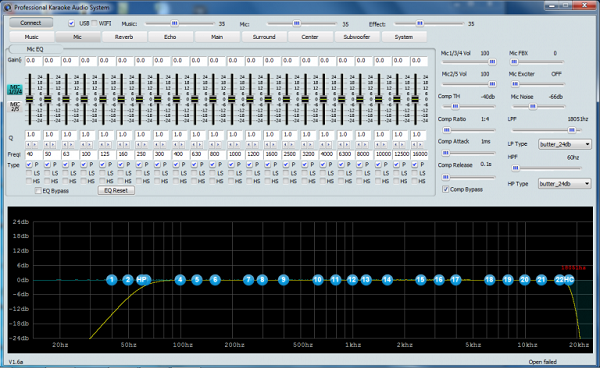
Task: Switch to the Echo tab
Action: click(170, 37)
